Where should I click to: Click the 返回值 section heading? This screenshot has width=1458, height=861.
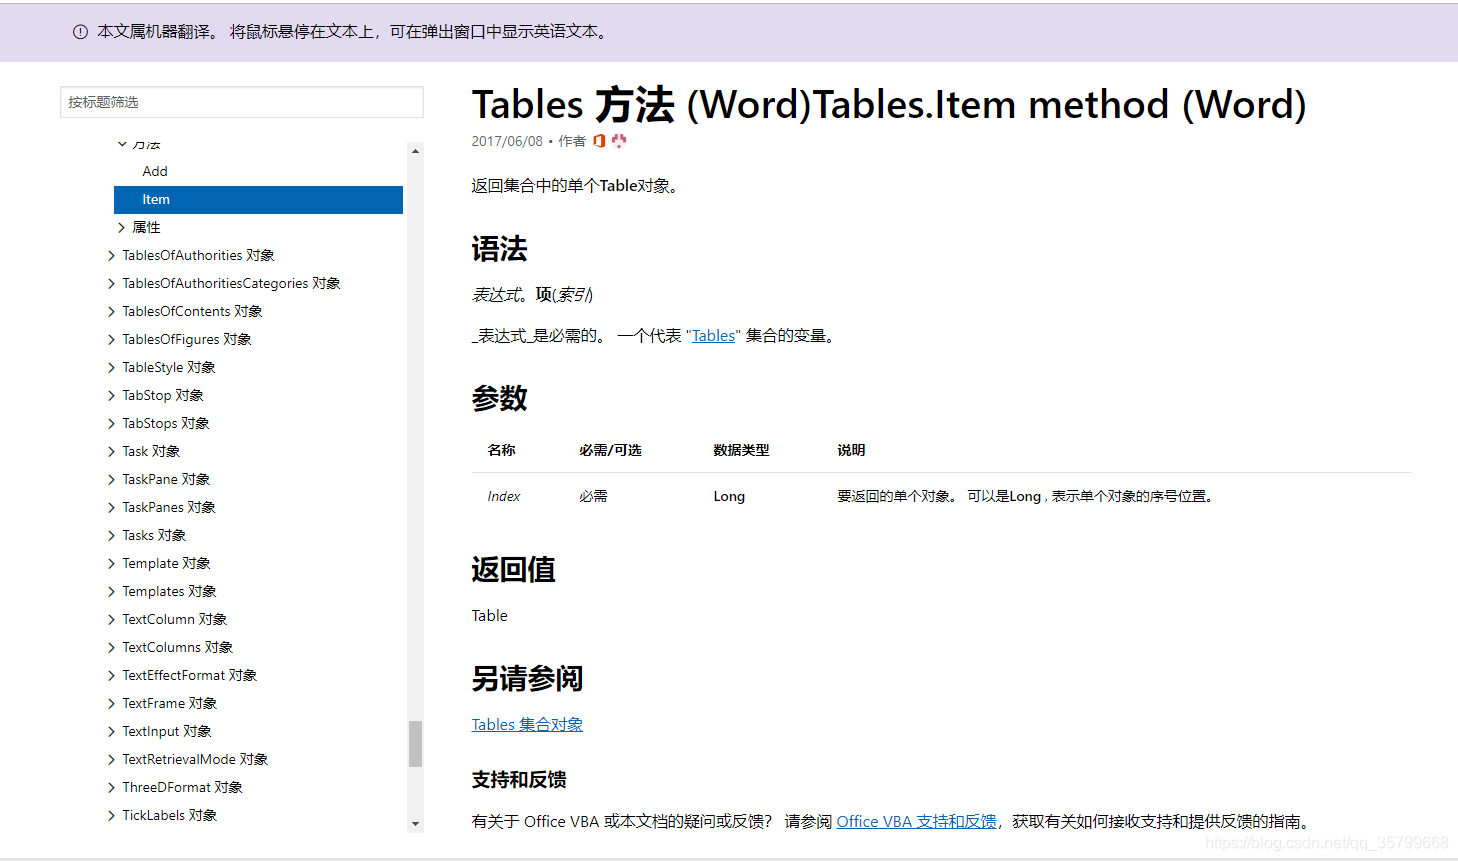point(513,569)
